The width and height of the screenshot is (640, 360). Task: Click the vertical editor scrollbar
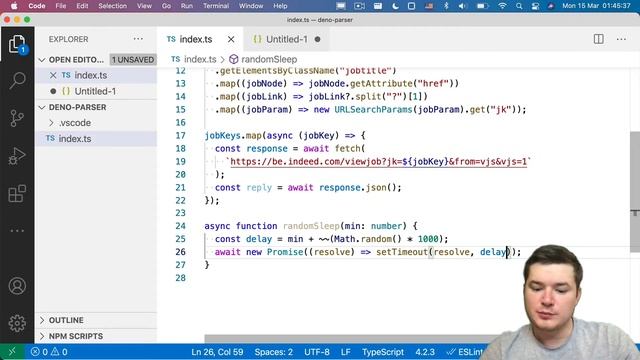pyautogui.click(x=635, y=192)
